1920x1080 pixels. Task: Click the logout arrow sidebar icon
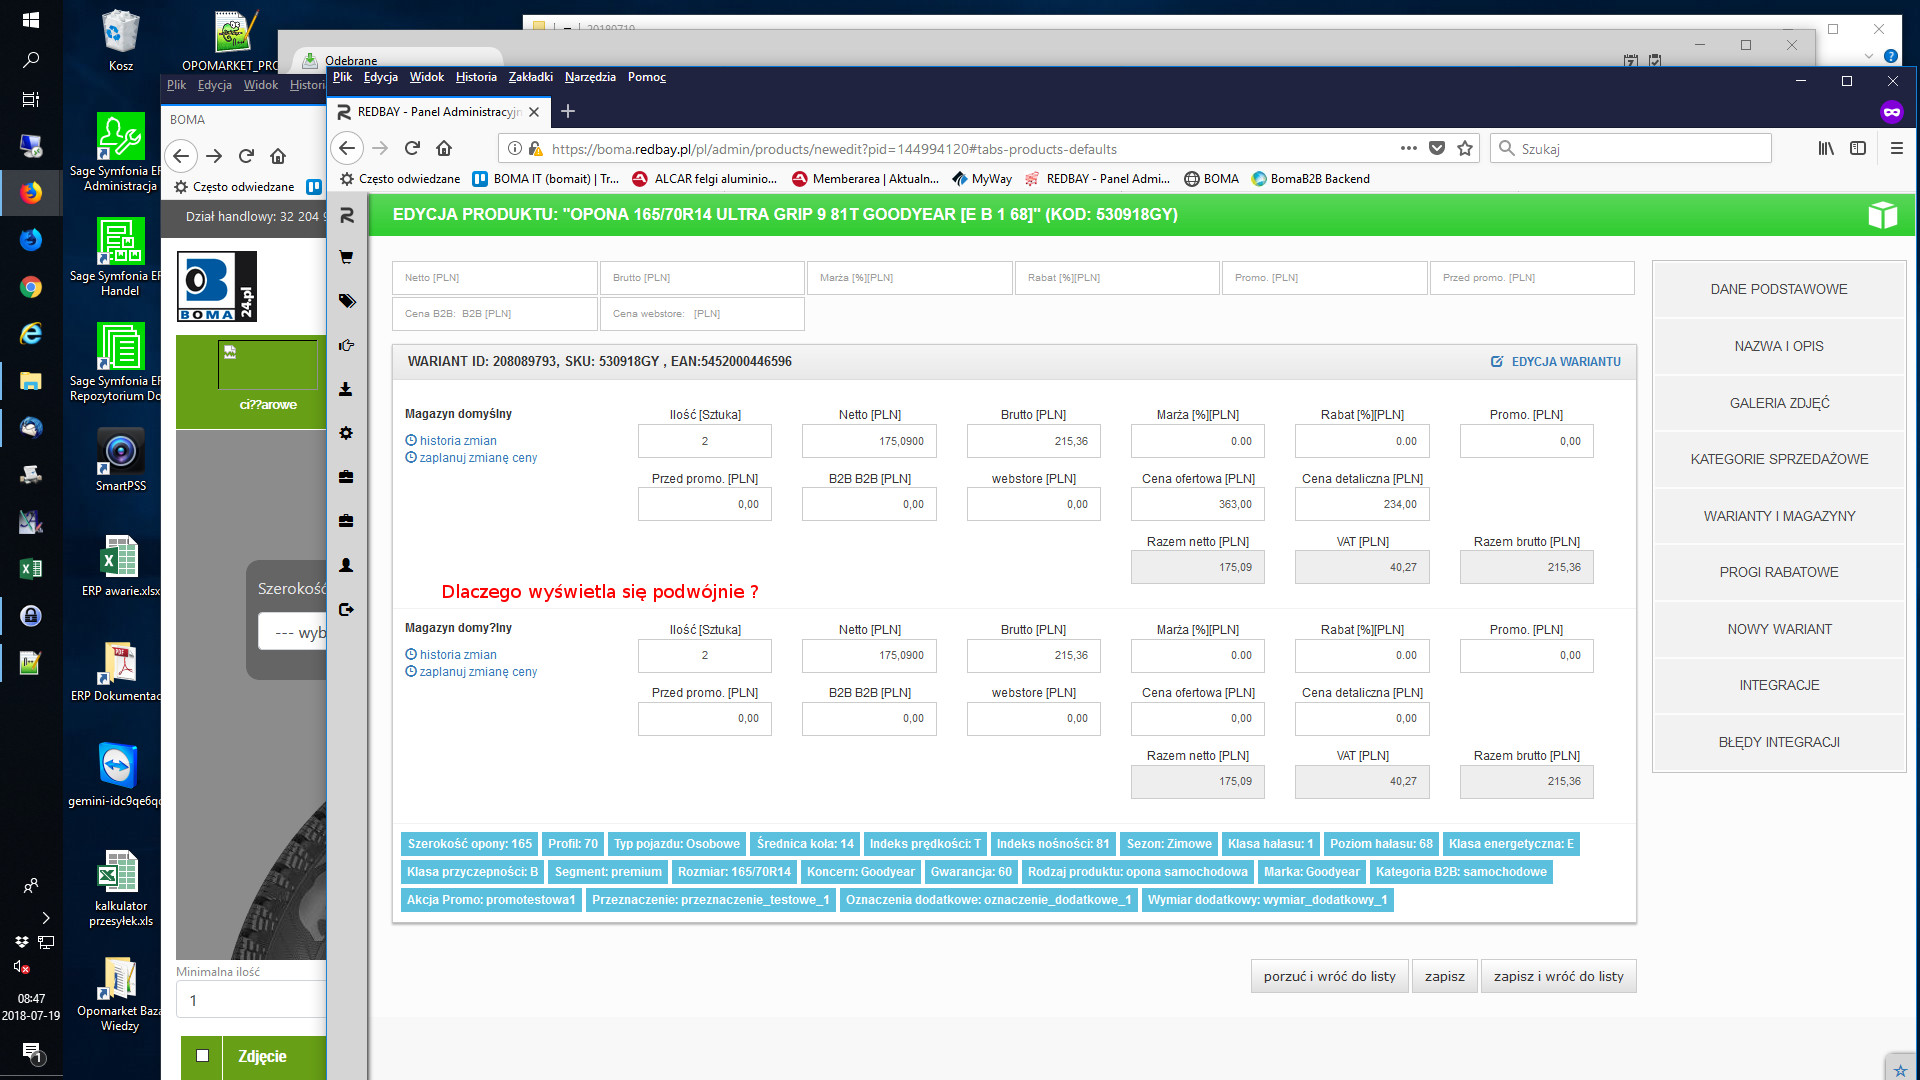[346, 609]
